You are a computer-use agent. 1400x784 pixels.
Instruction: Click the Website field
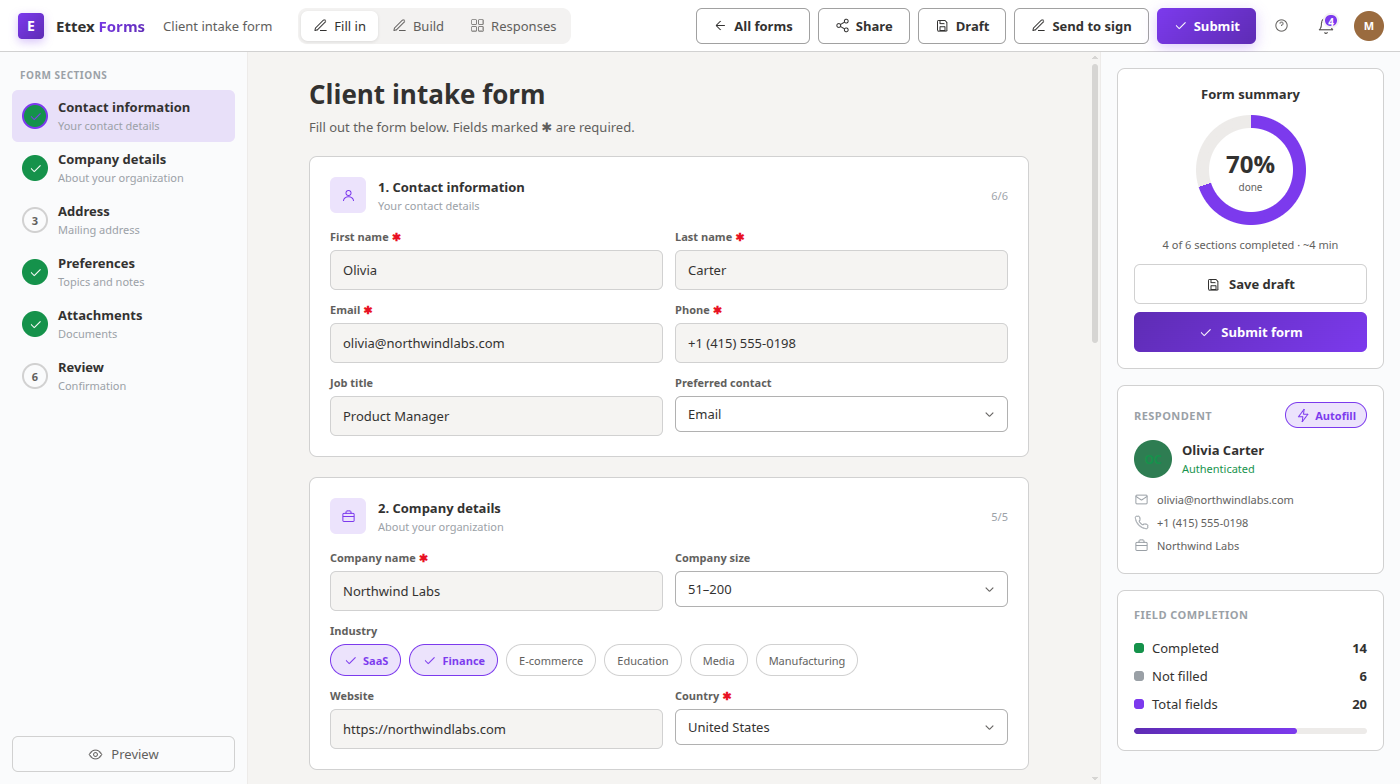[496, 729]
